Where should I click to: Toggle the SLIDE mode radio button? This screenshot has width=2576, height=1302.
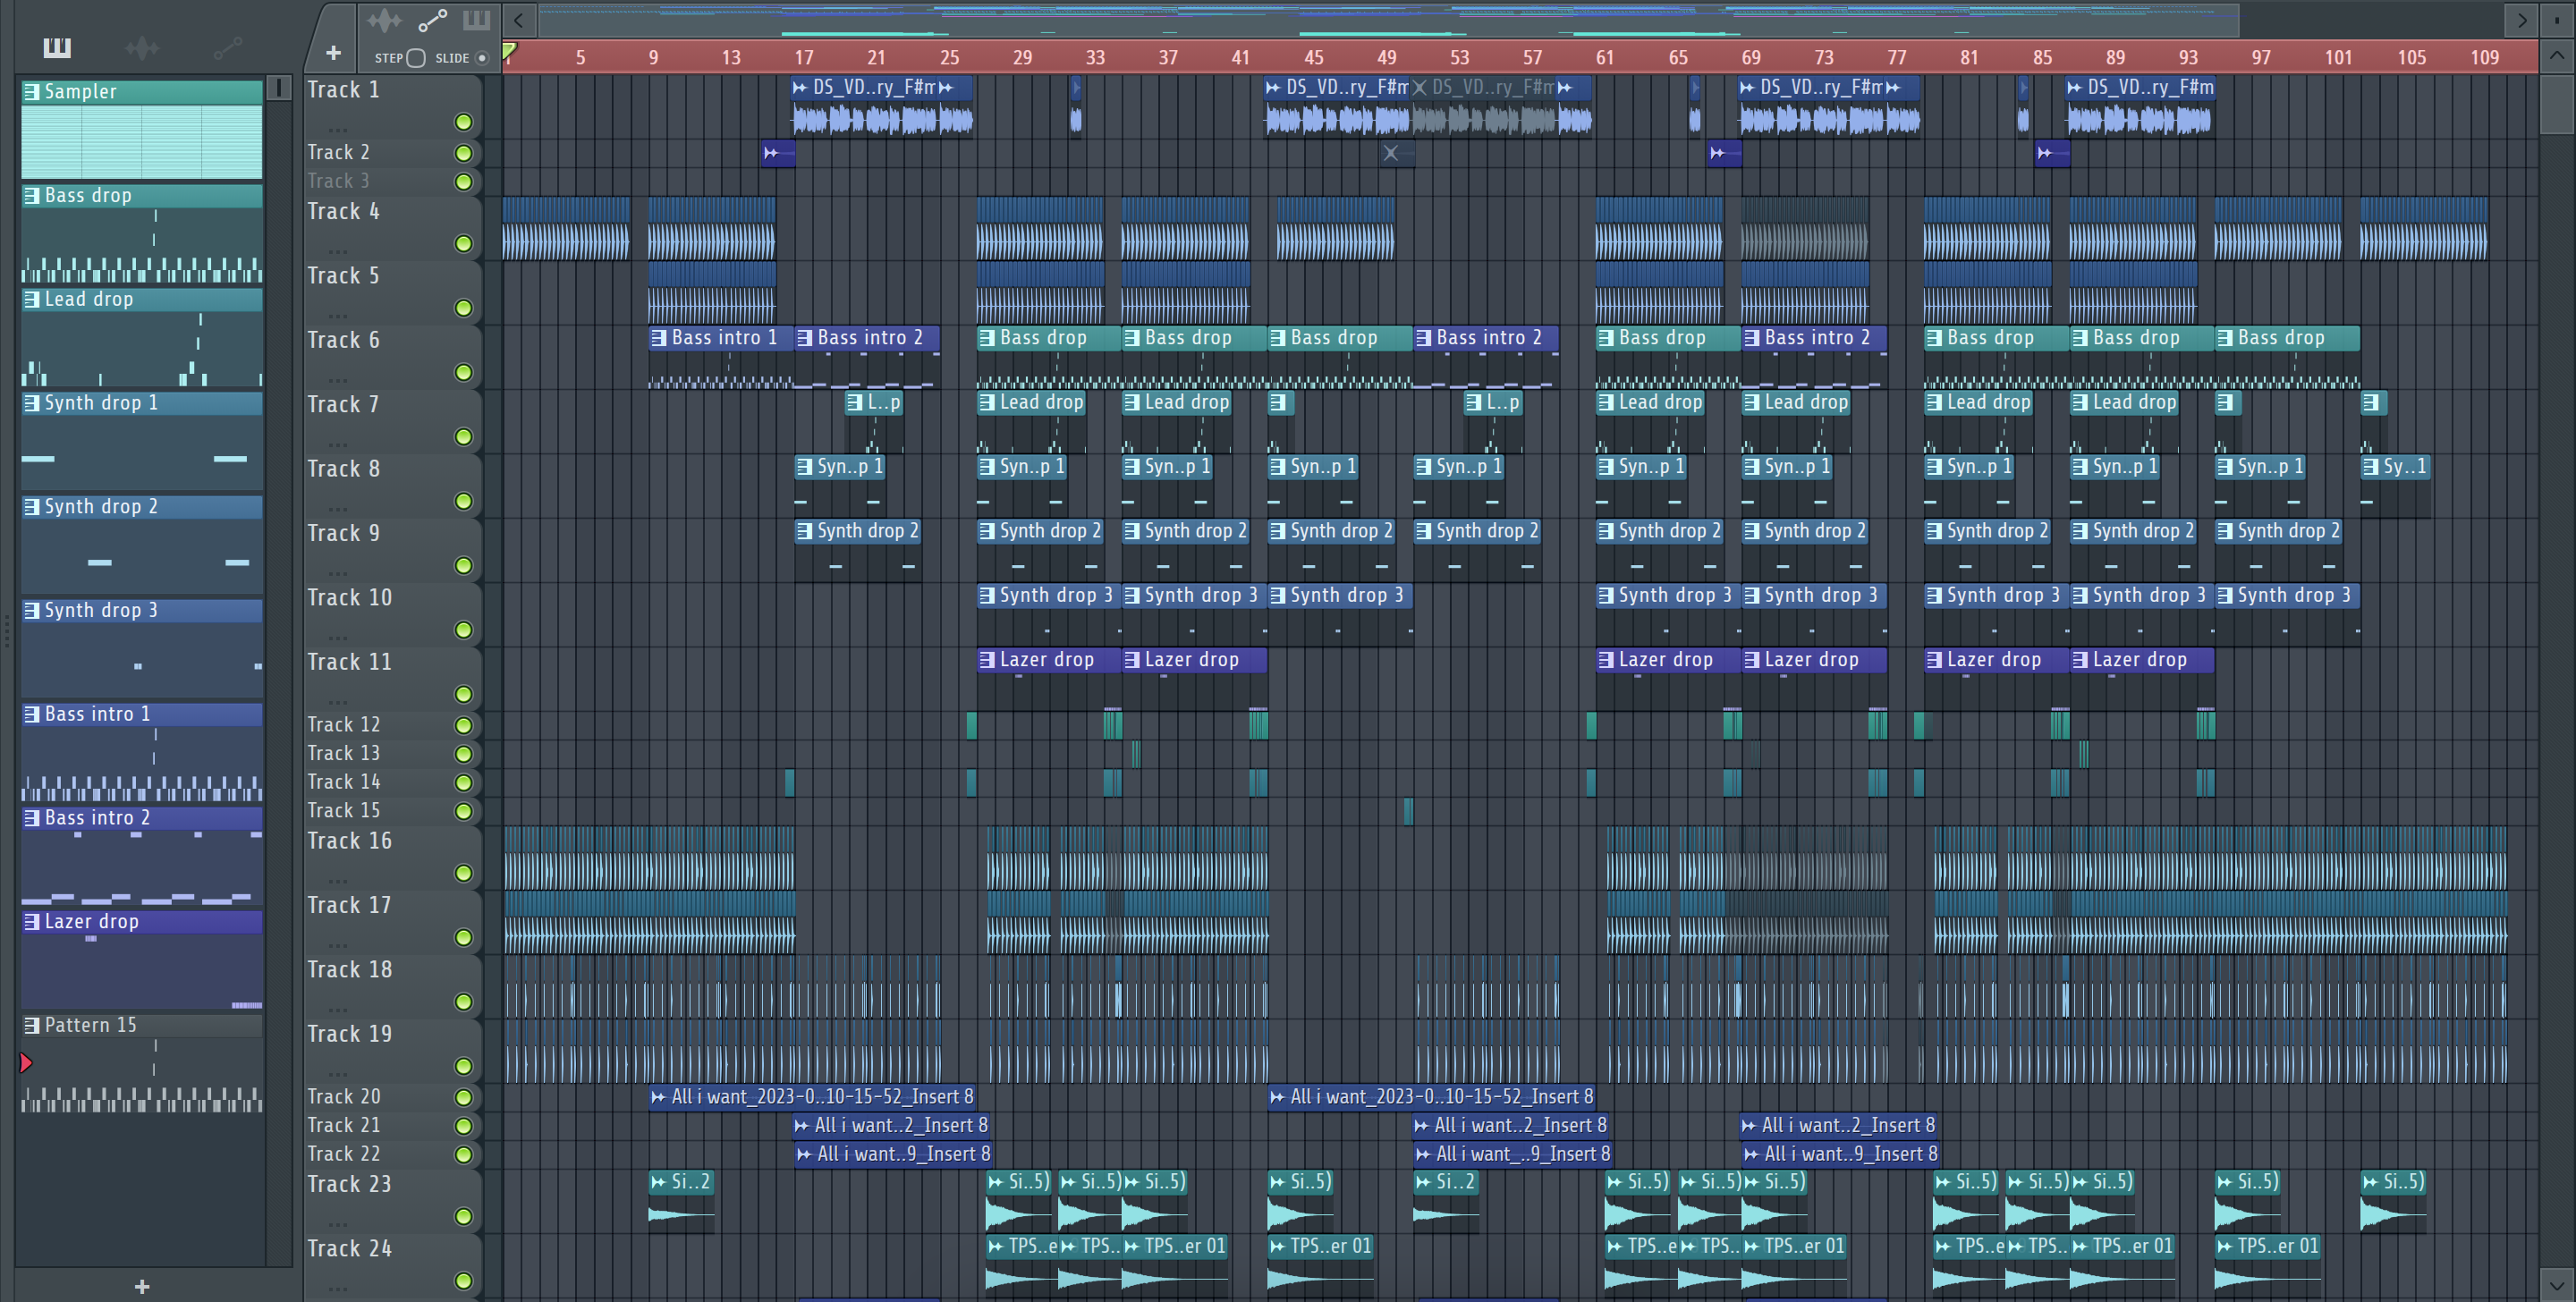coord(482,58)
